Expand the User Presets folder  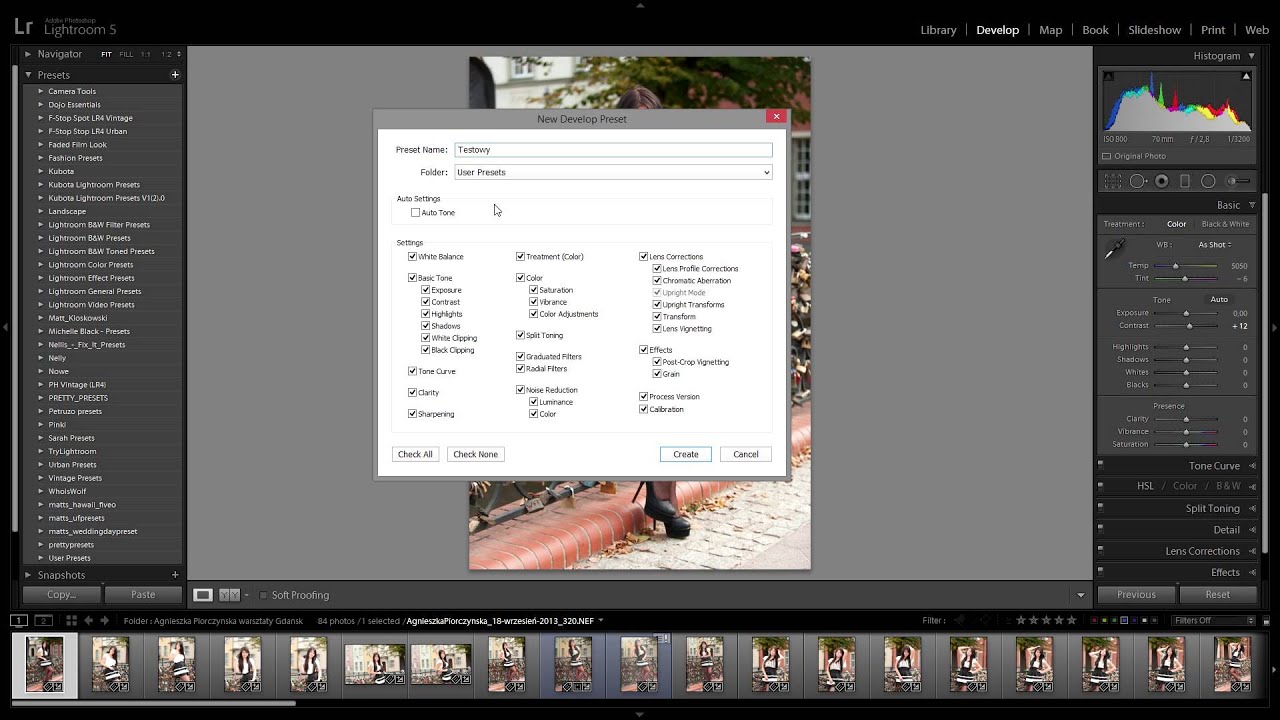coord(41,558)
